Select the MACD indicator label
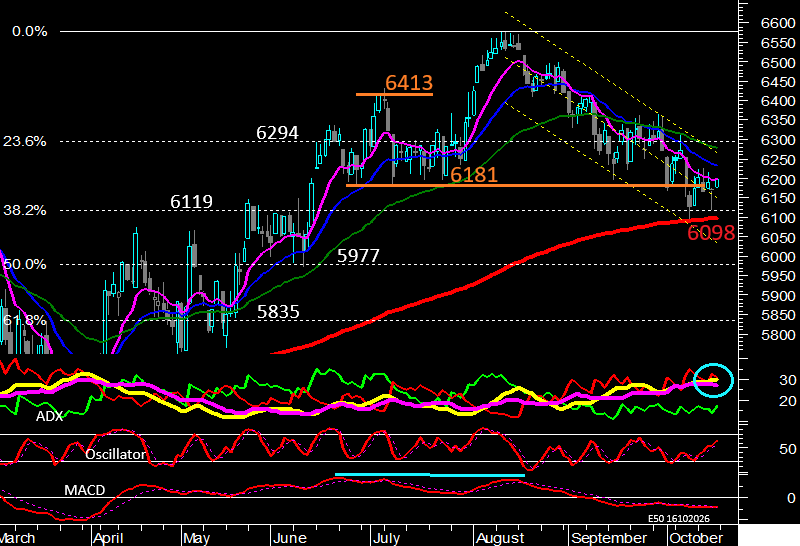This screenshot has height=546, width=800. click(x=85, y=490)
